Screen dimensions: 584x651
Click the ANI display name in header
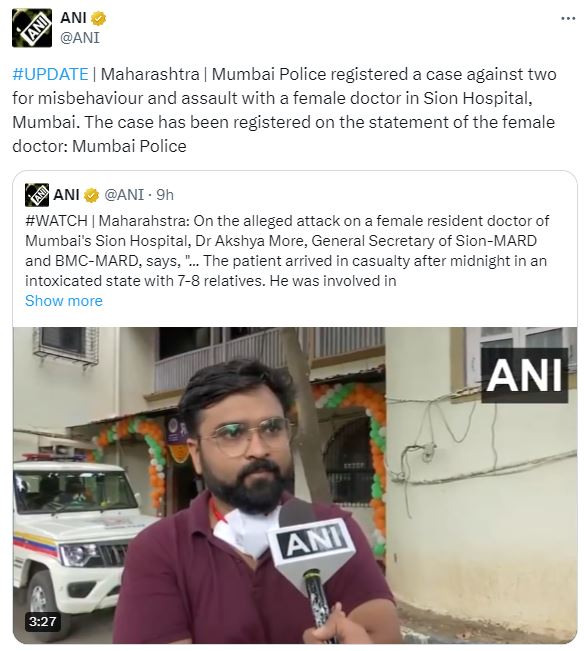(x=73, y=18)
